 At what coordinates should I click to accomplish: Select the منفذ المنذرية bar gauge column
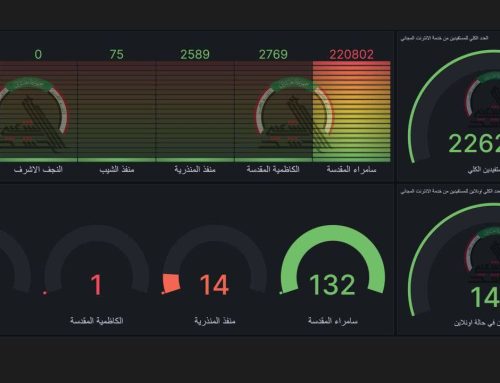[x=195, y=111]
